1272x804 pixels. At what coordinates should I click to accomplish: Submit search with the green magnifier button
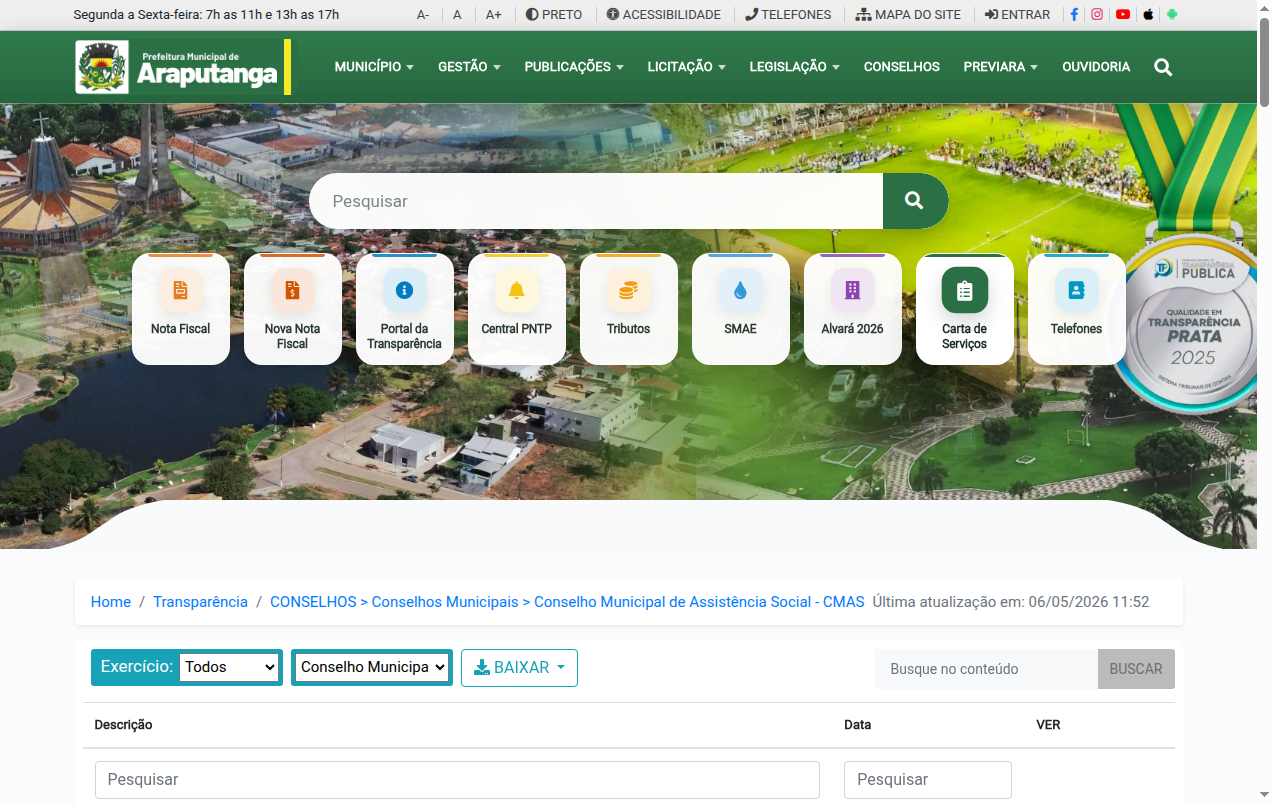(x=915, y=201)
